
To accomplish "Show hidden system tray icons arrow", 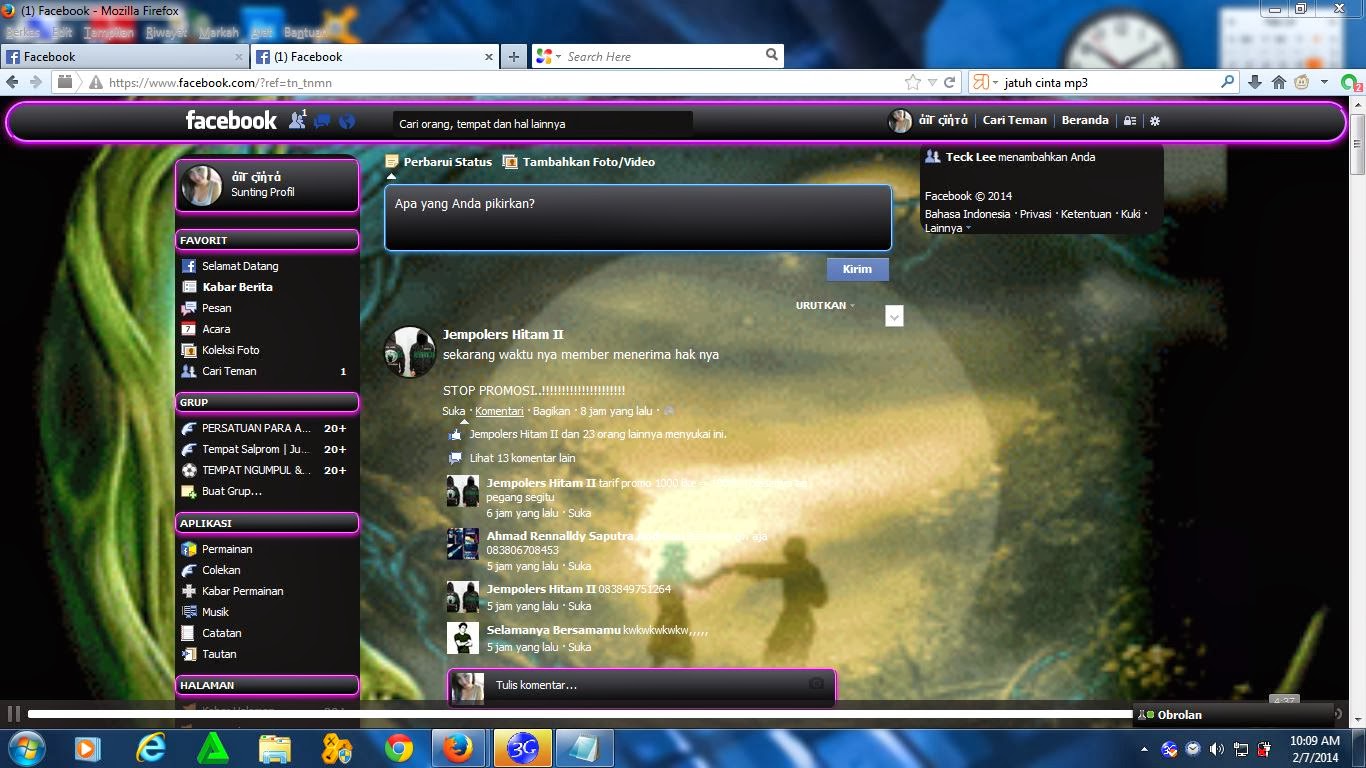I will click(1144, 749).
